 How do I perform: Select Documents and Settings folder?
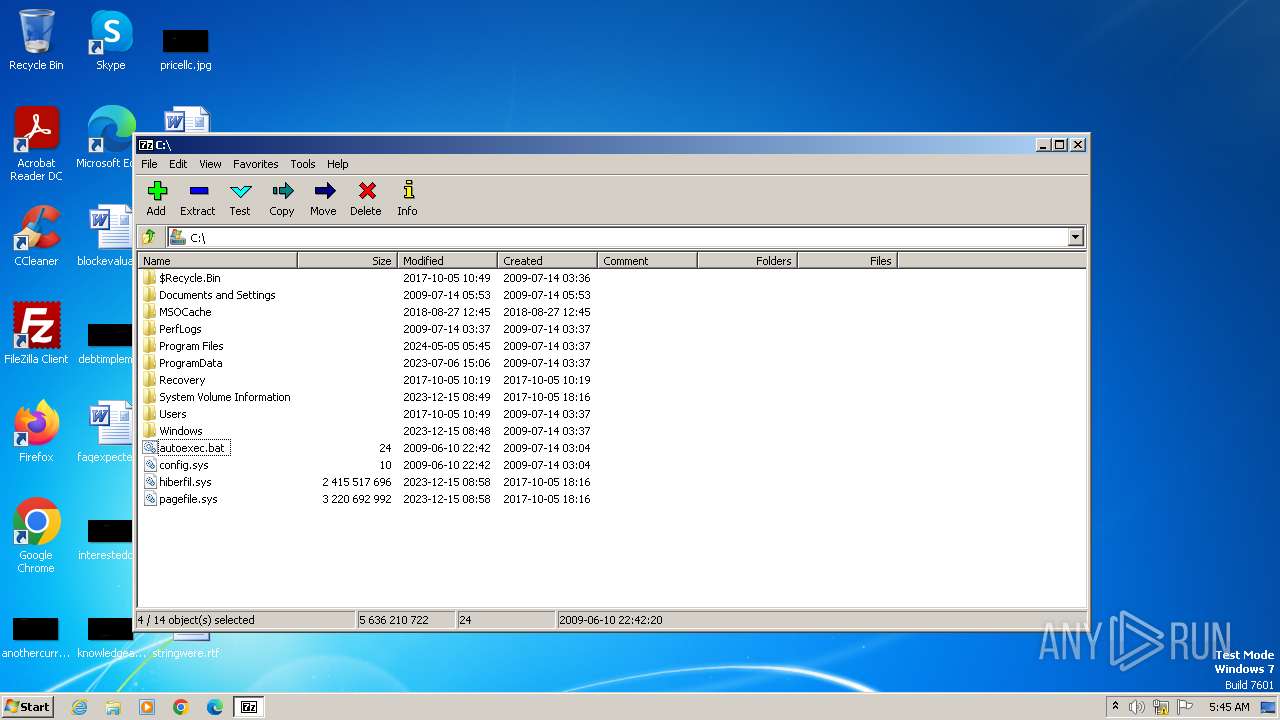pyautogui.click(x=217, y=295)
